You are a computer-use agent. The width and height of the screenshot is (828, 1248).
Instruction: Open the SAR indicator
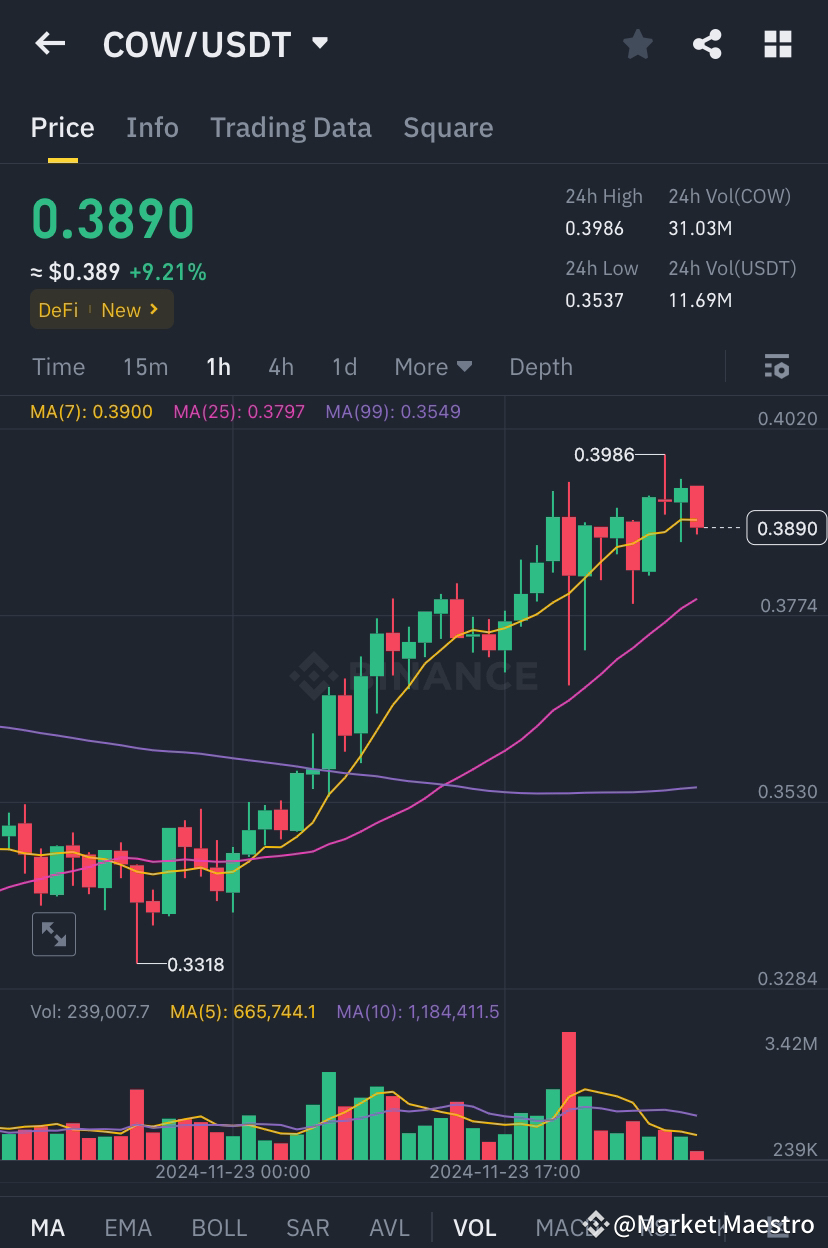[307, 1227]
